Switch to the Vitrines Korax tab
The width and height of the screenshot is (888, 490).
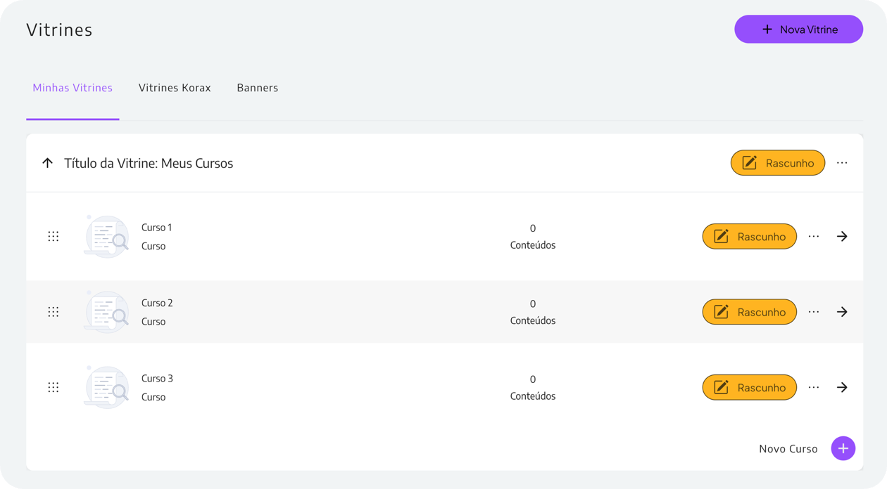click(x=174, y=88)
